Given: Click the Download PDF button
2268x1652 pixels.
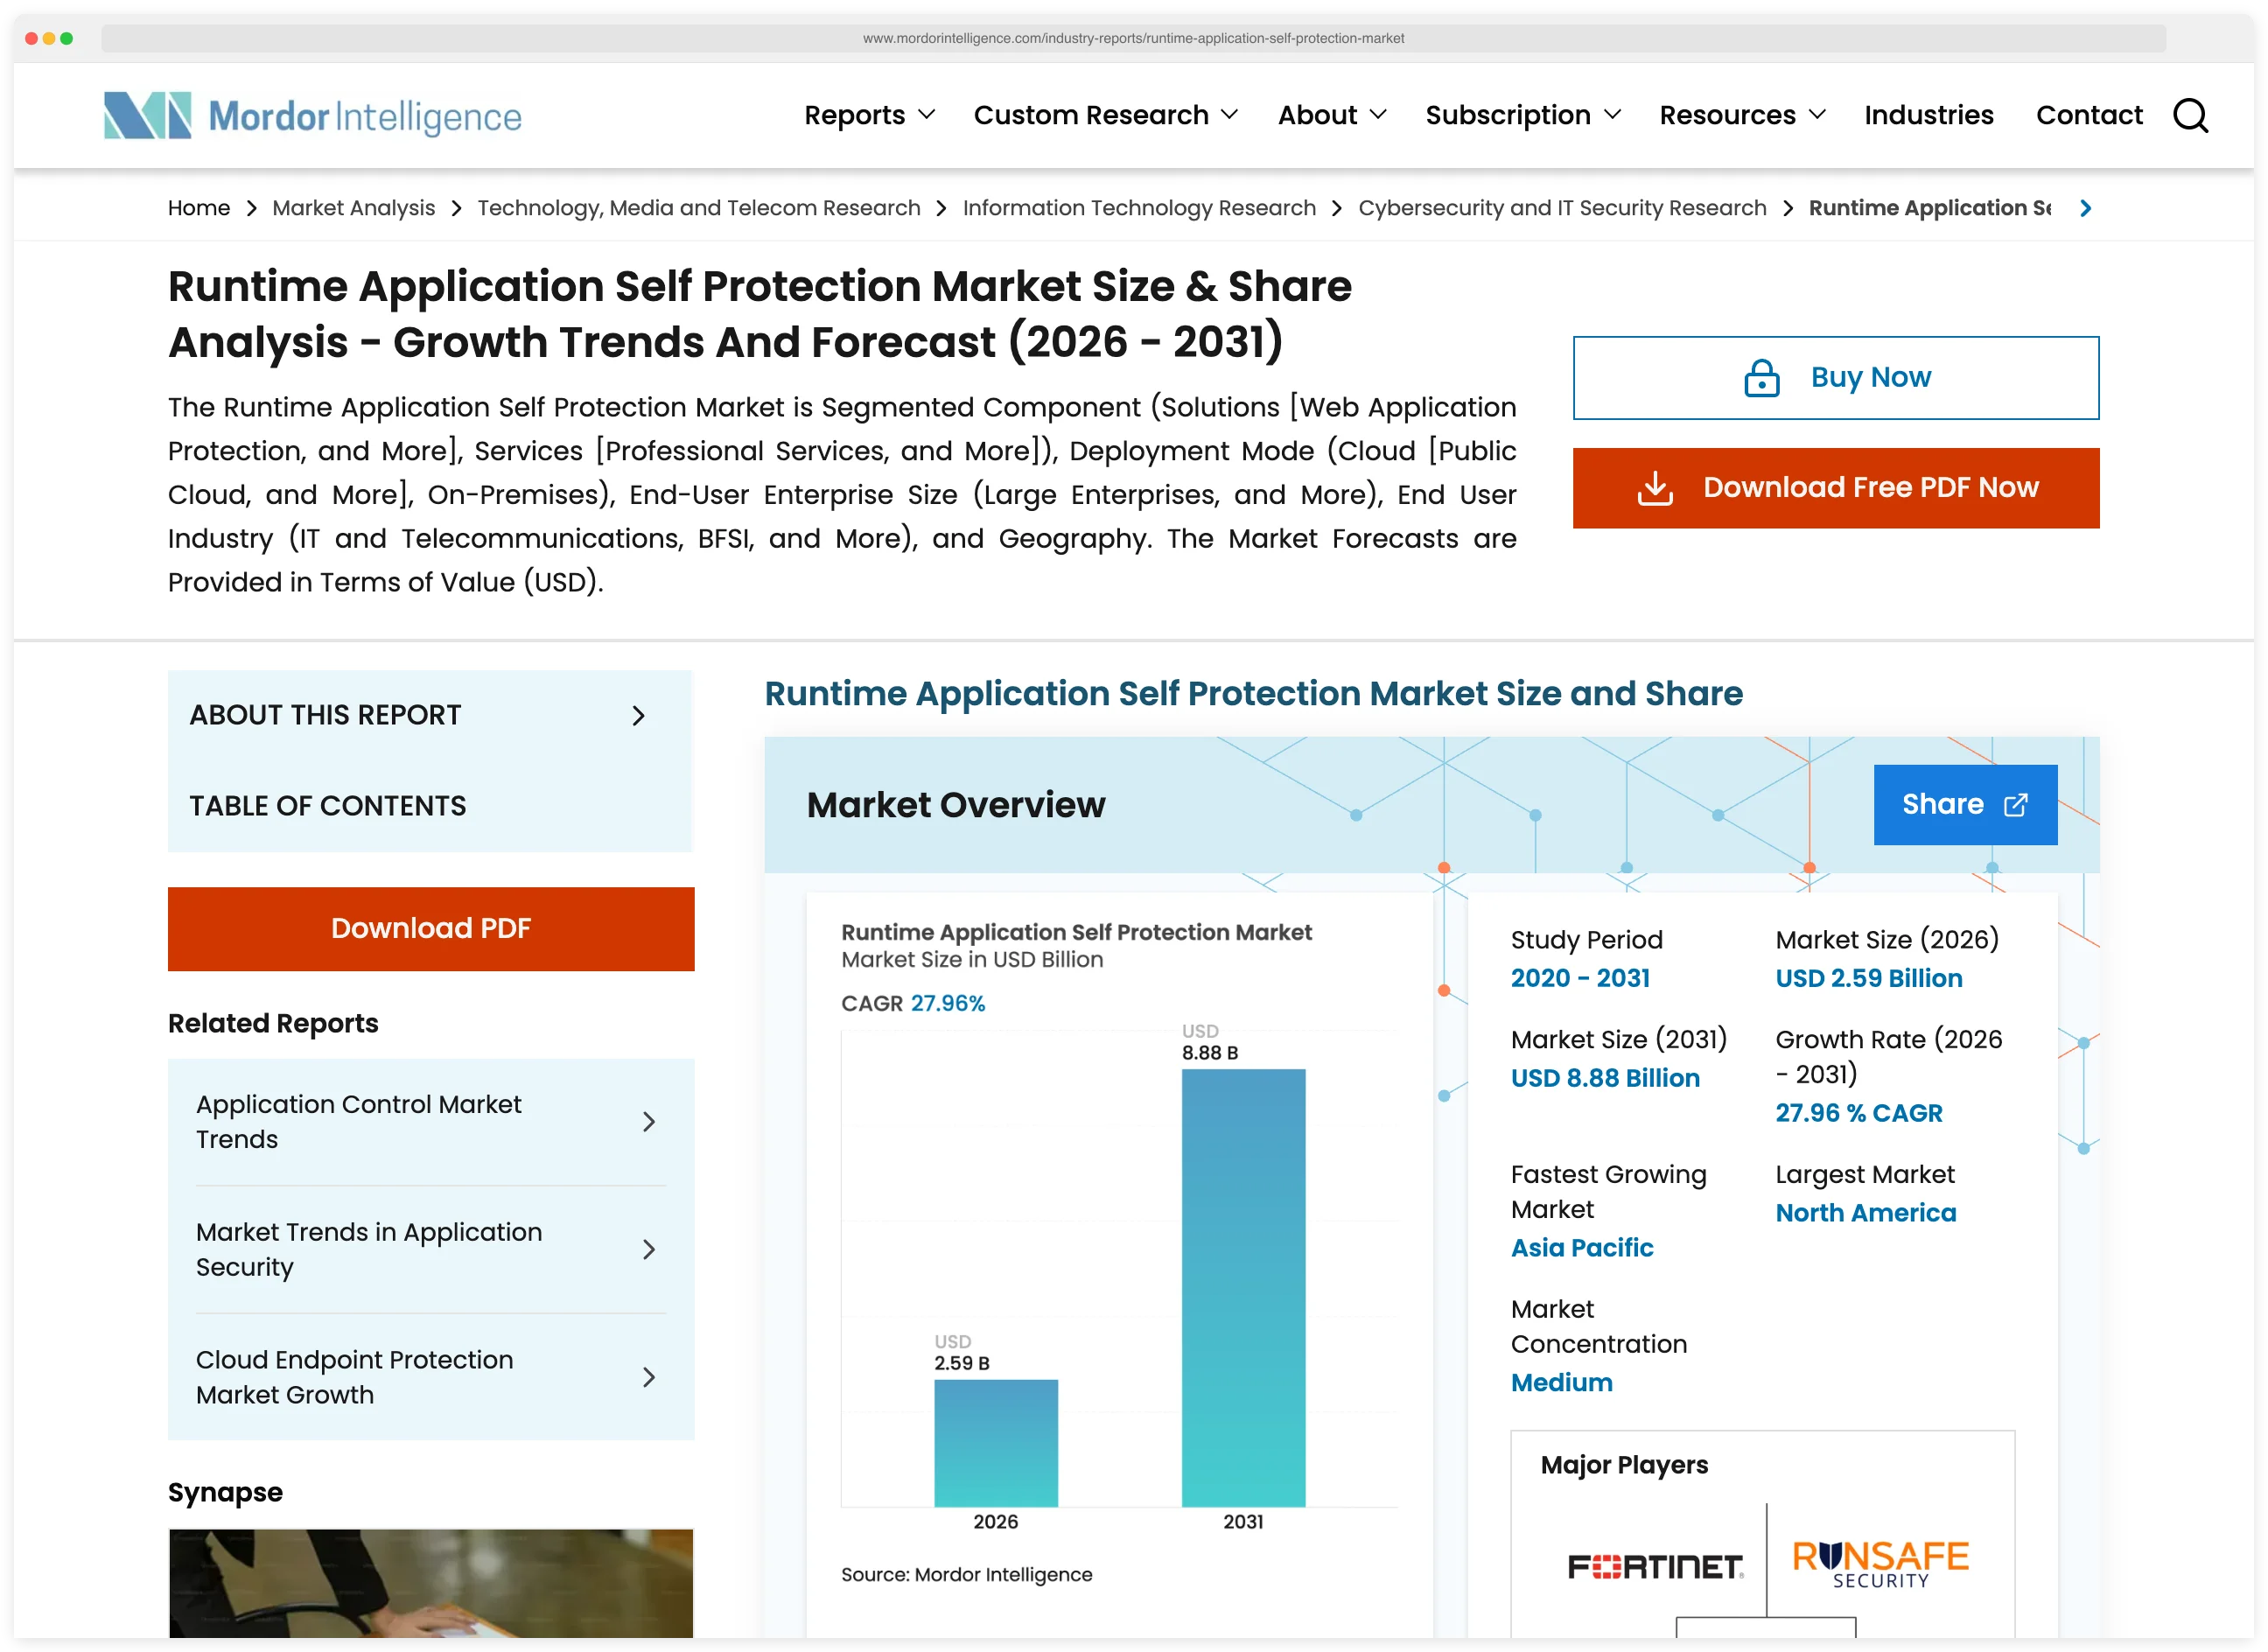Looking at the screenshot, I should [430, 928].
